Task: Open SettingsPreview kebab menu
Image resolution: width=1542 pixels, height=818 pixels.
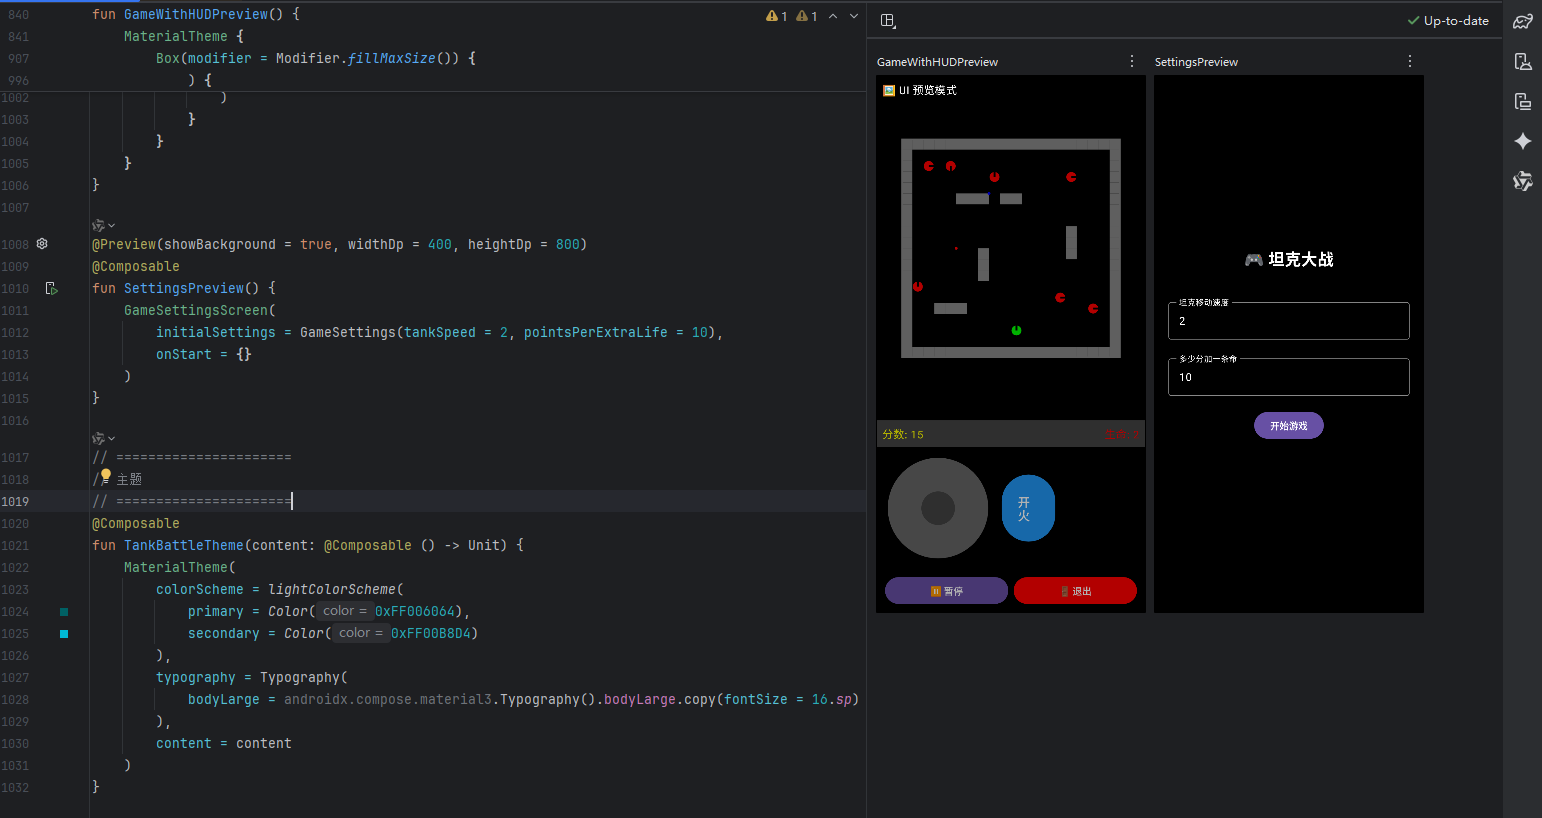Action: (x=1410, y=61)
